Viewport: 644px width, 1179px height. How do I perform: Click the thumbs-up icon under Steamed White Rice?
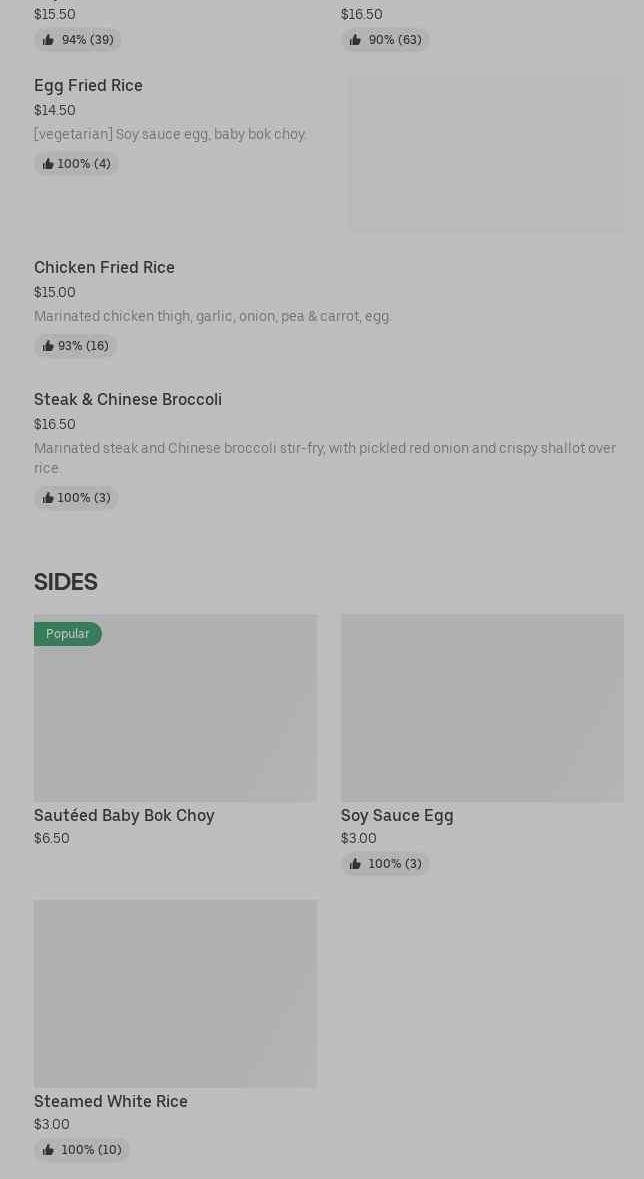(x=48, y=1150)
